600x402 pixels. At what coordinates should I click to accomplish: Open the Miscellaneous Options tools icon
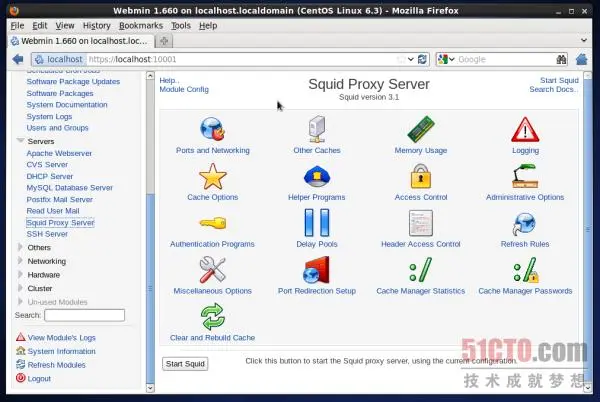click(213, 270)
